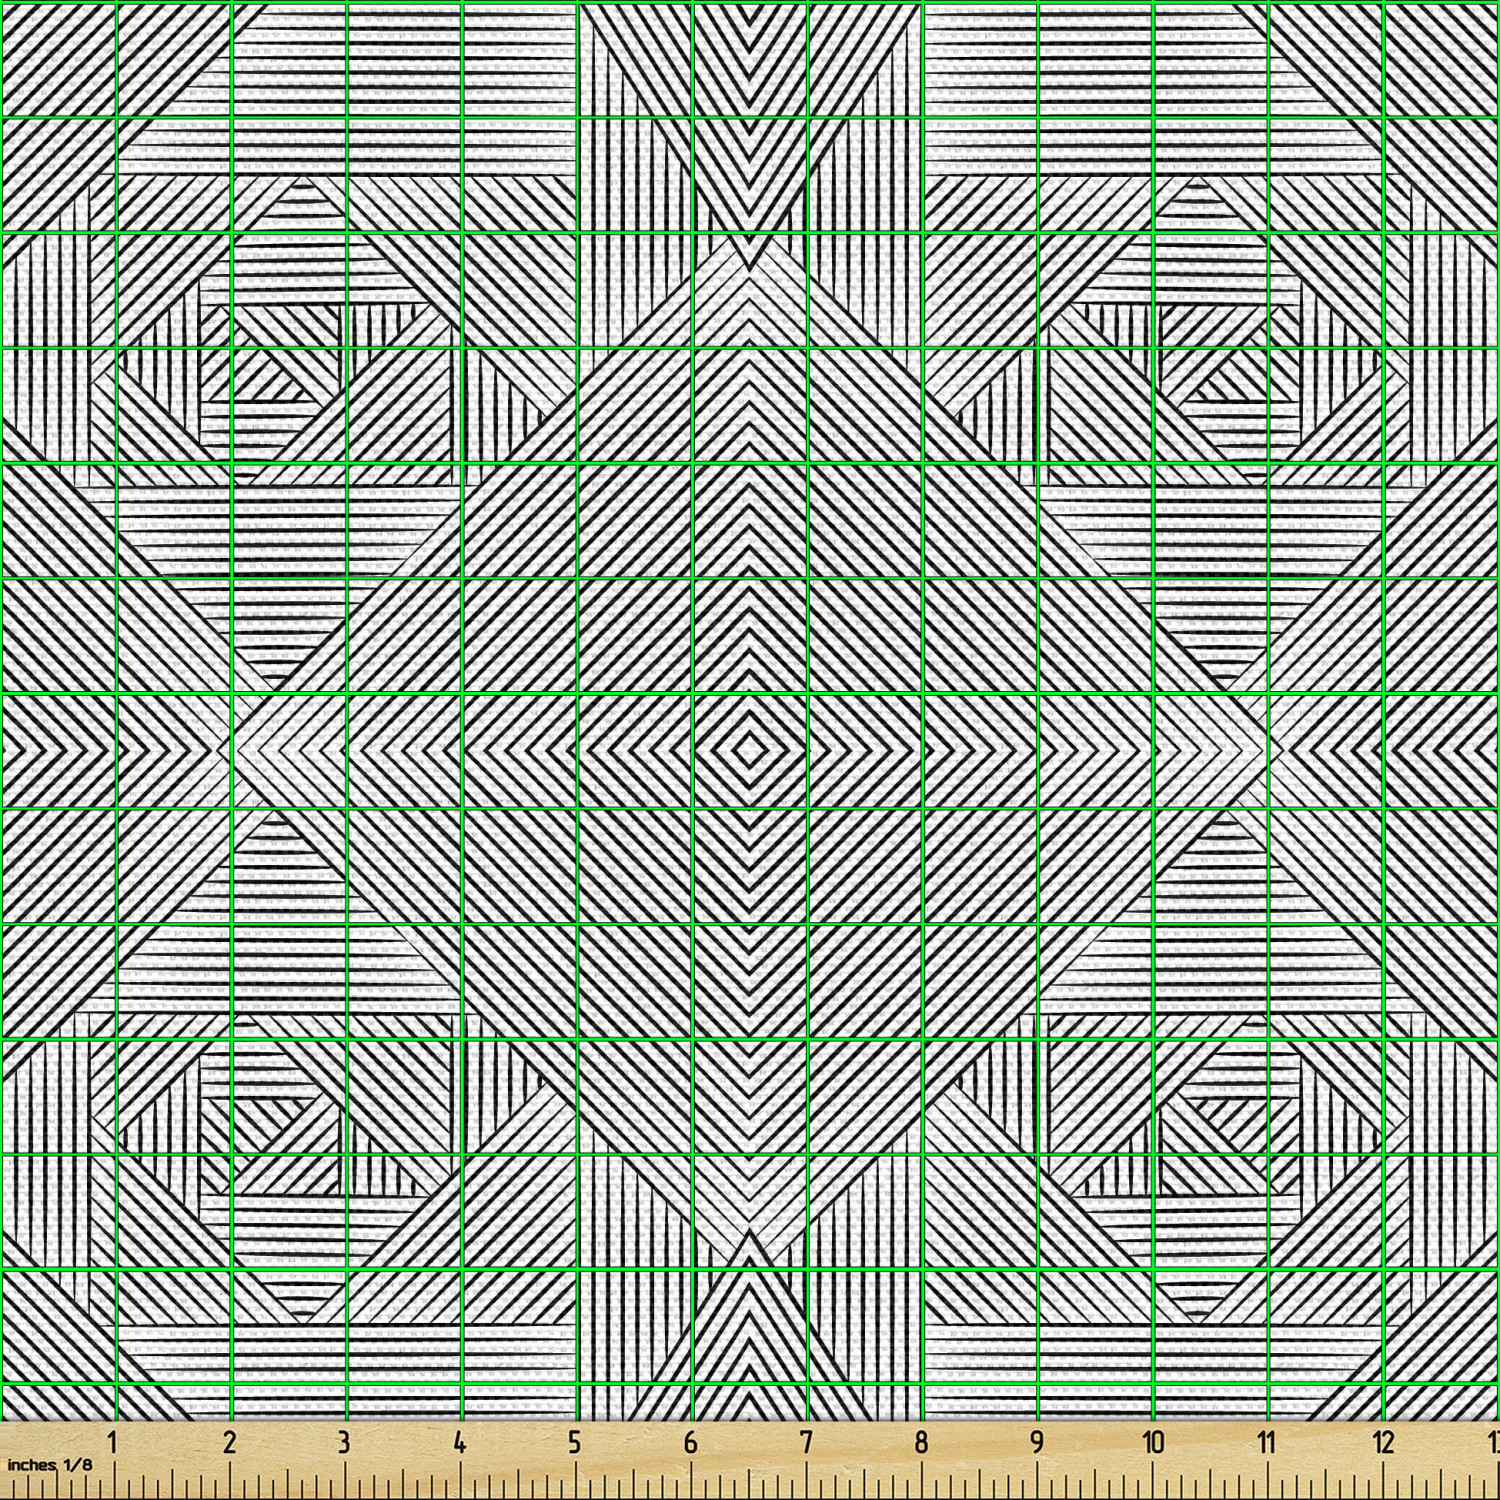Click the ruler's number 5 marking
The height and width of the screenshot is (1500, 1500).
tap(574, 1442)
